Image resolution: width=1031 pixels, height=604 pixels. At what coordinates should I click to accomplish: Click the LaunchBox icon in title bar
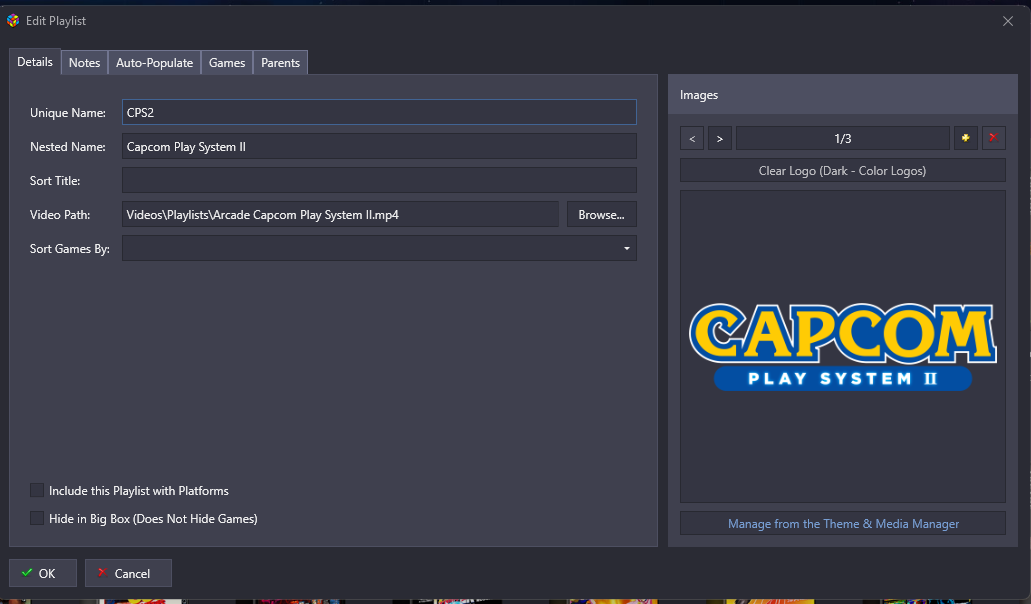tap(13, 21)
